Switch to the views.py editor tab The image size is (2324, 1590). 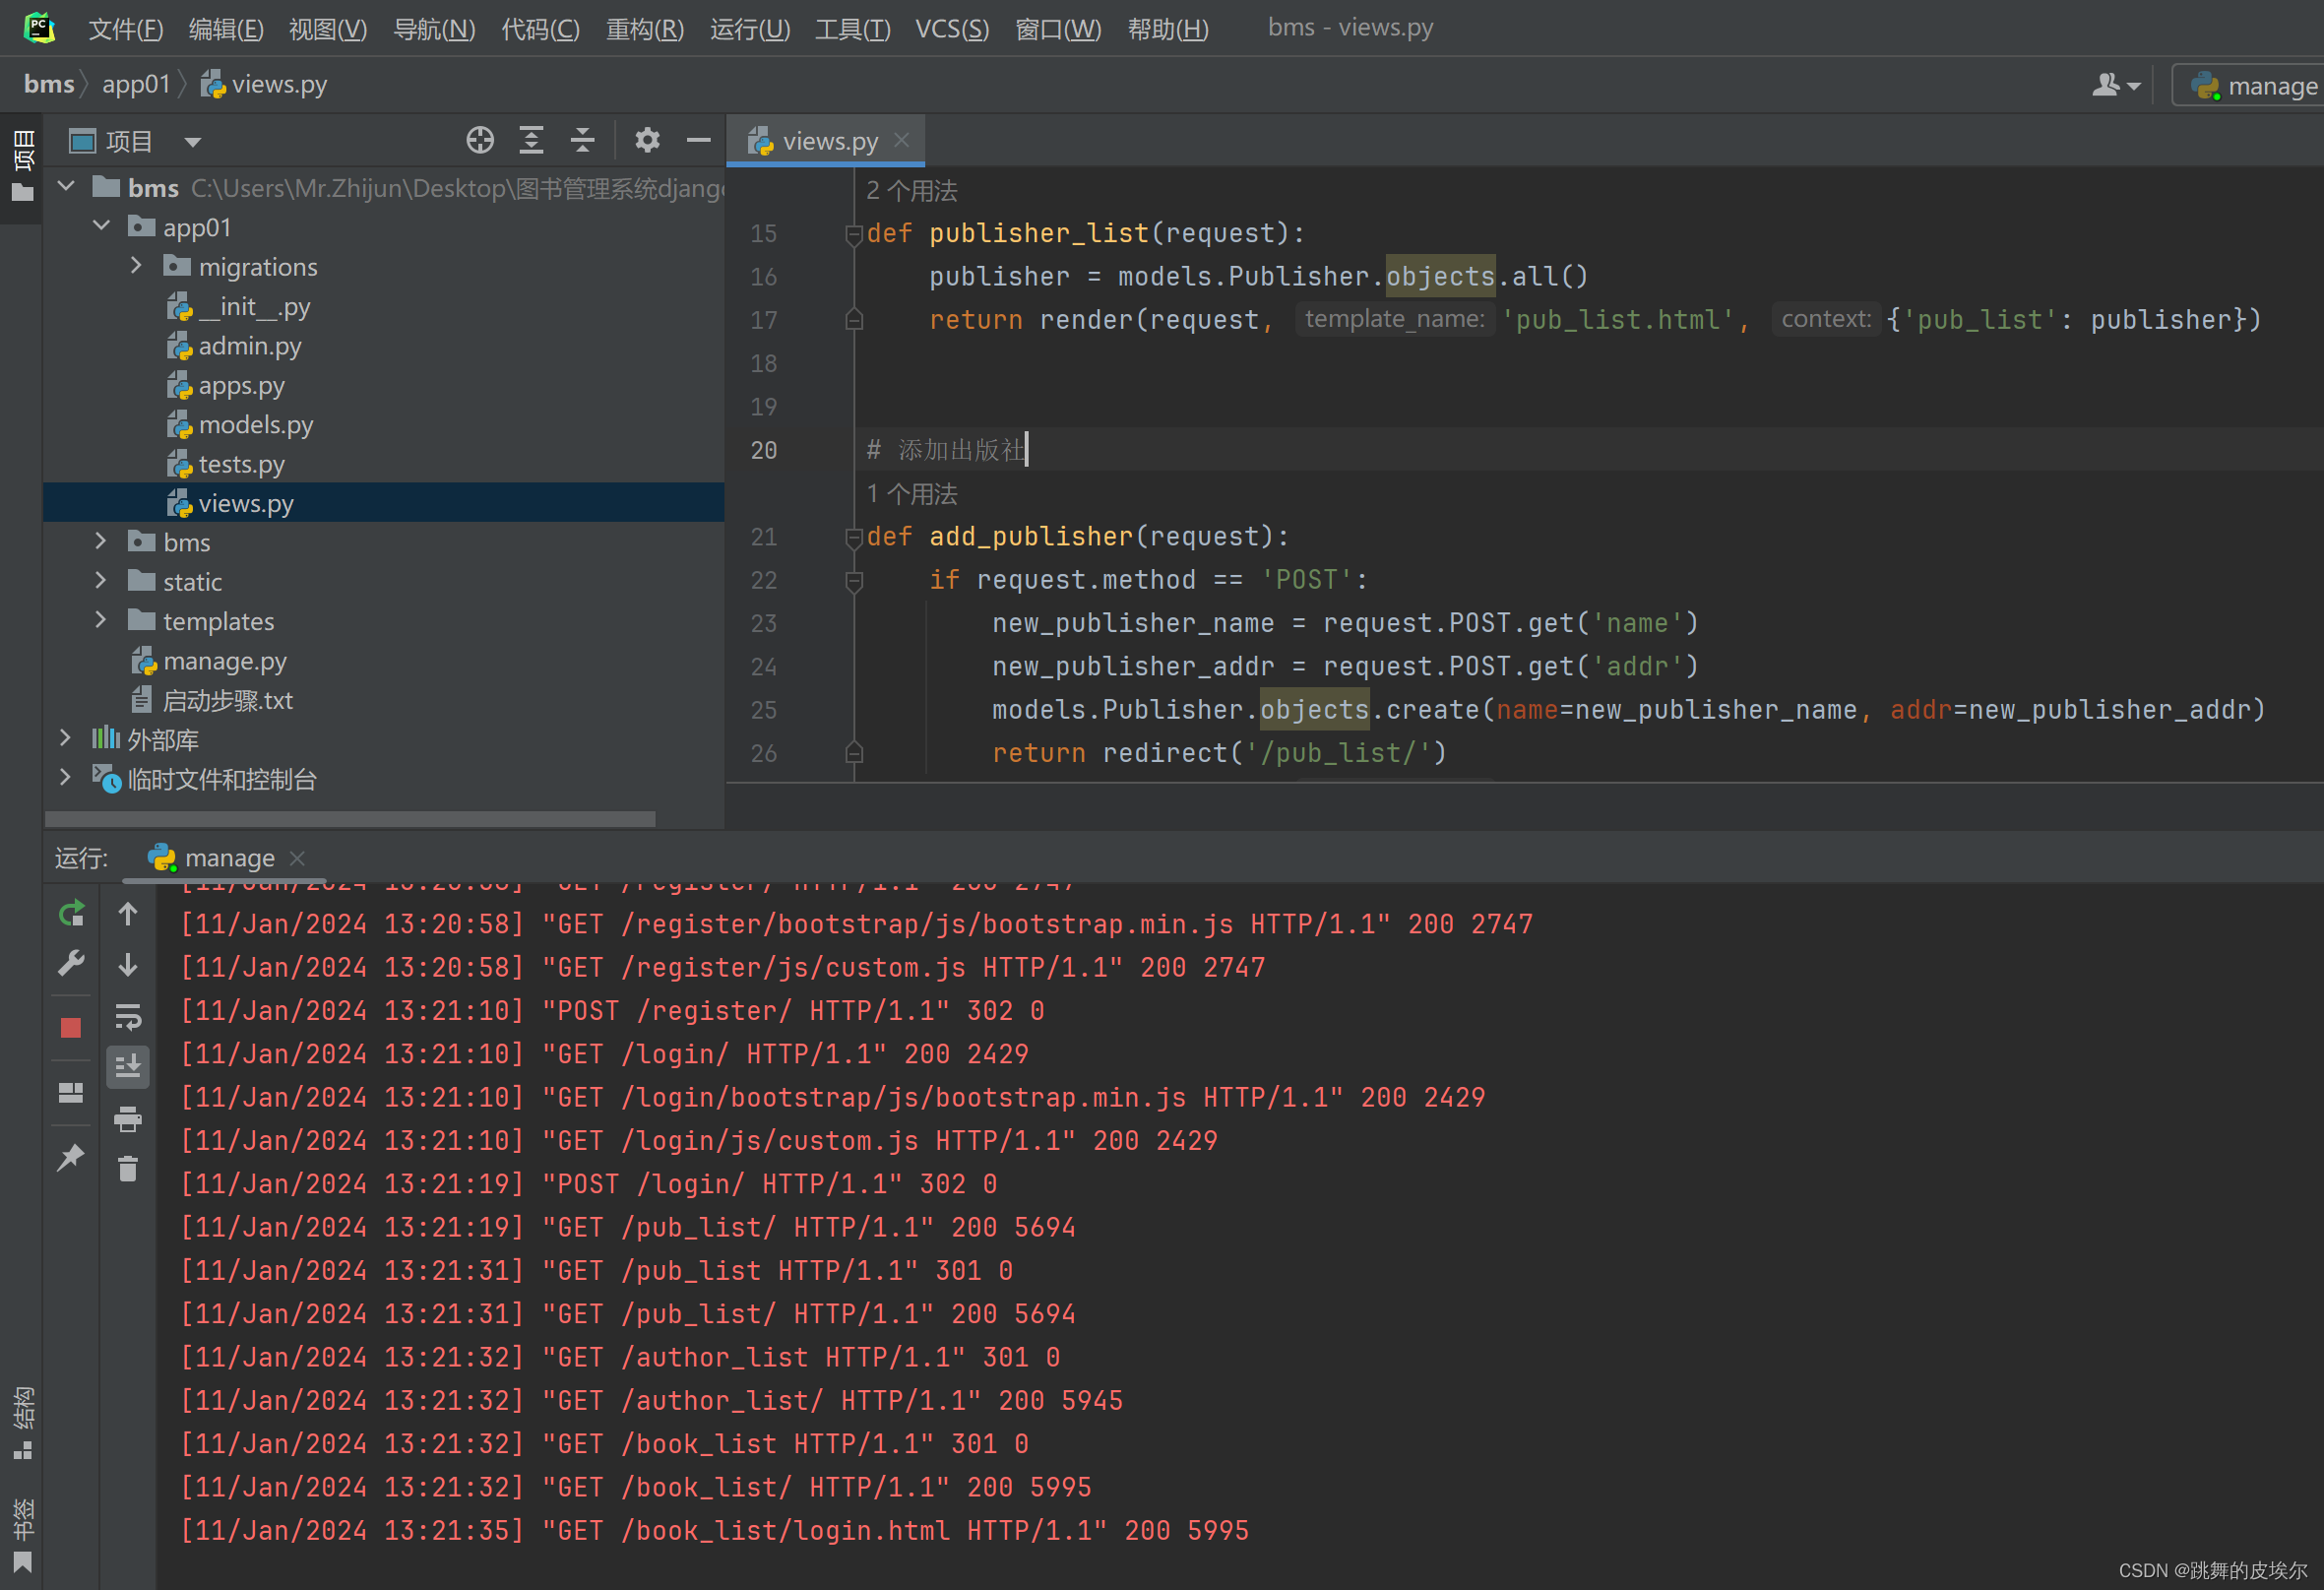coord(829,141)
